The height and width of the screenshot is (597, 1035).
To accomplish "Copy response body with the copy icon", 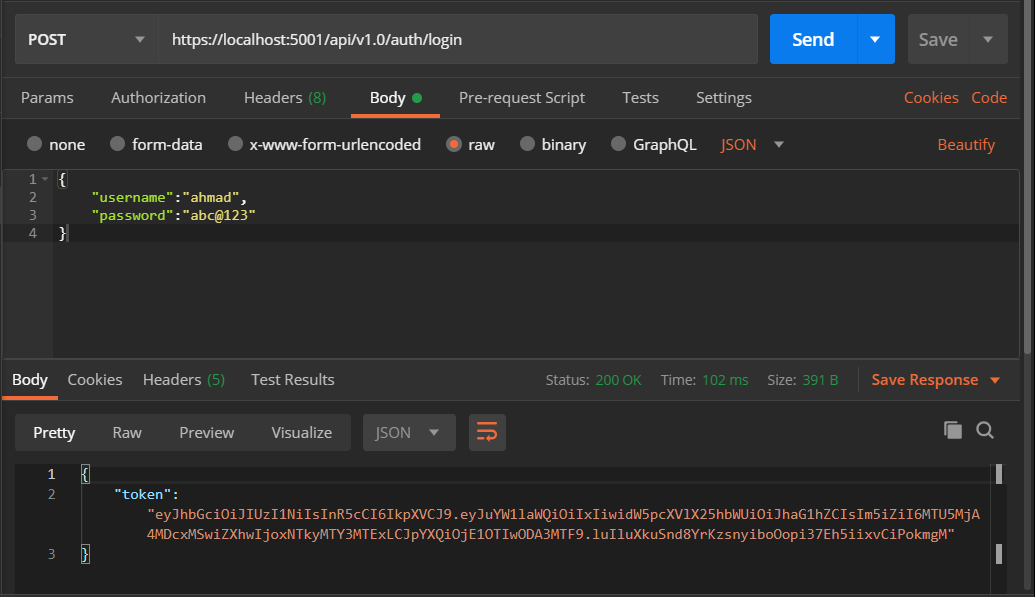I will coord(952,431).
